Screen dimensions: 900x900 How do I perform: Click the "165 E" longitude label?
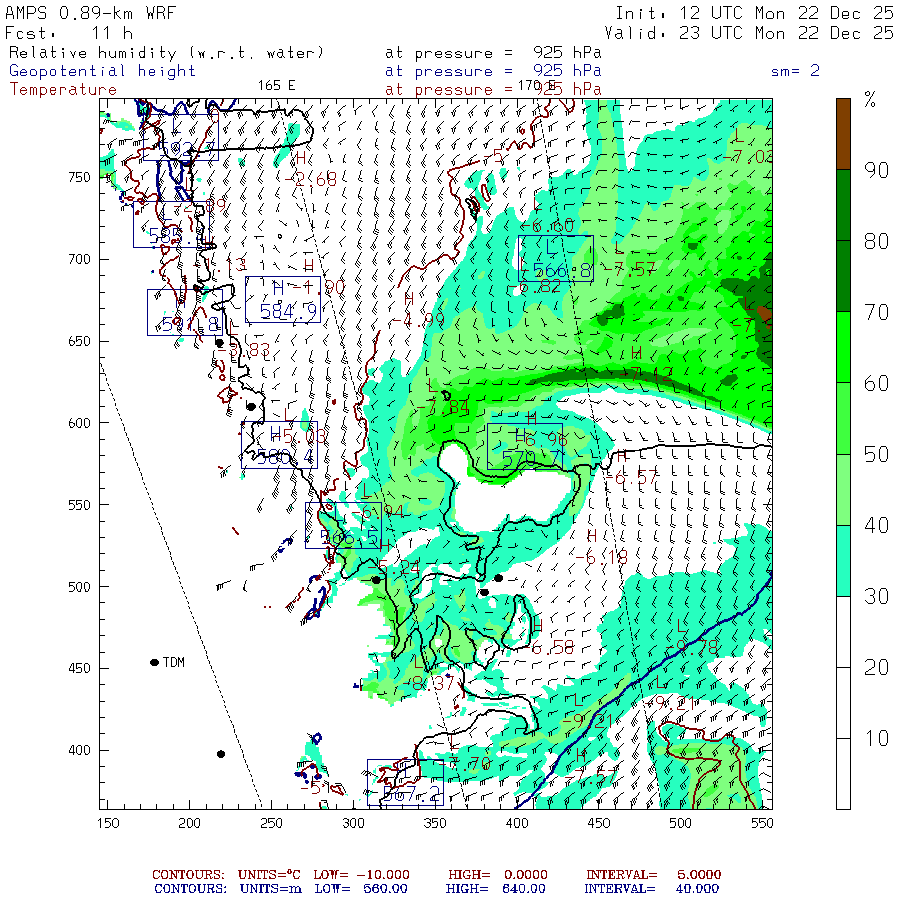tap(276, 86)
